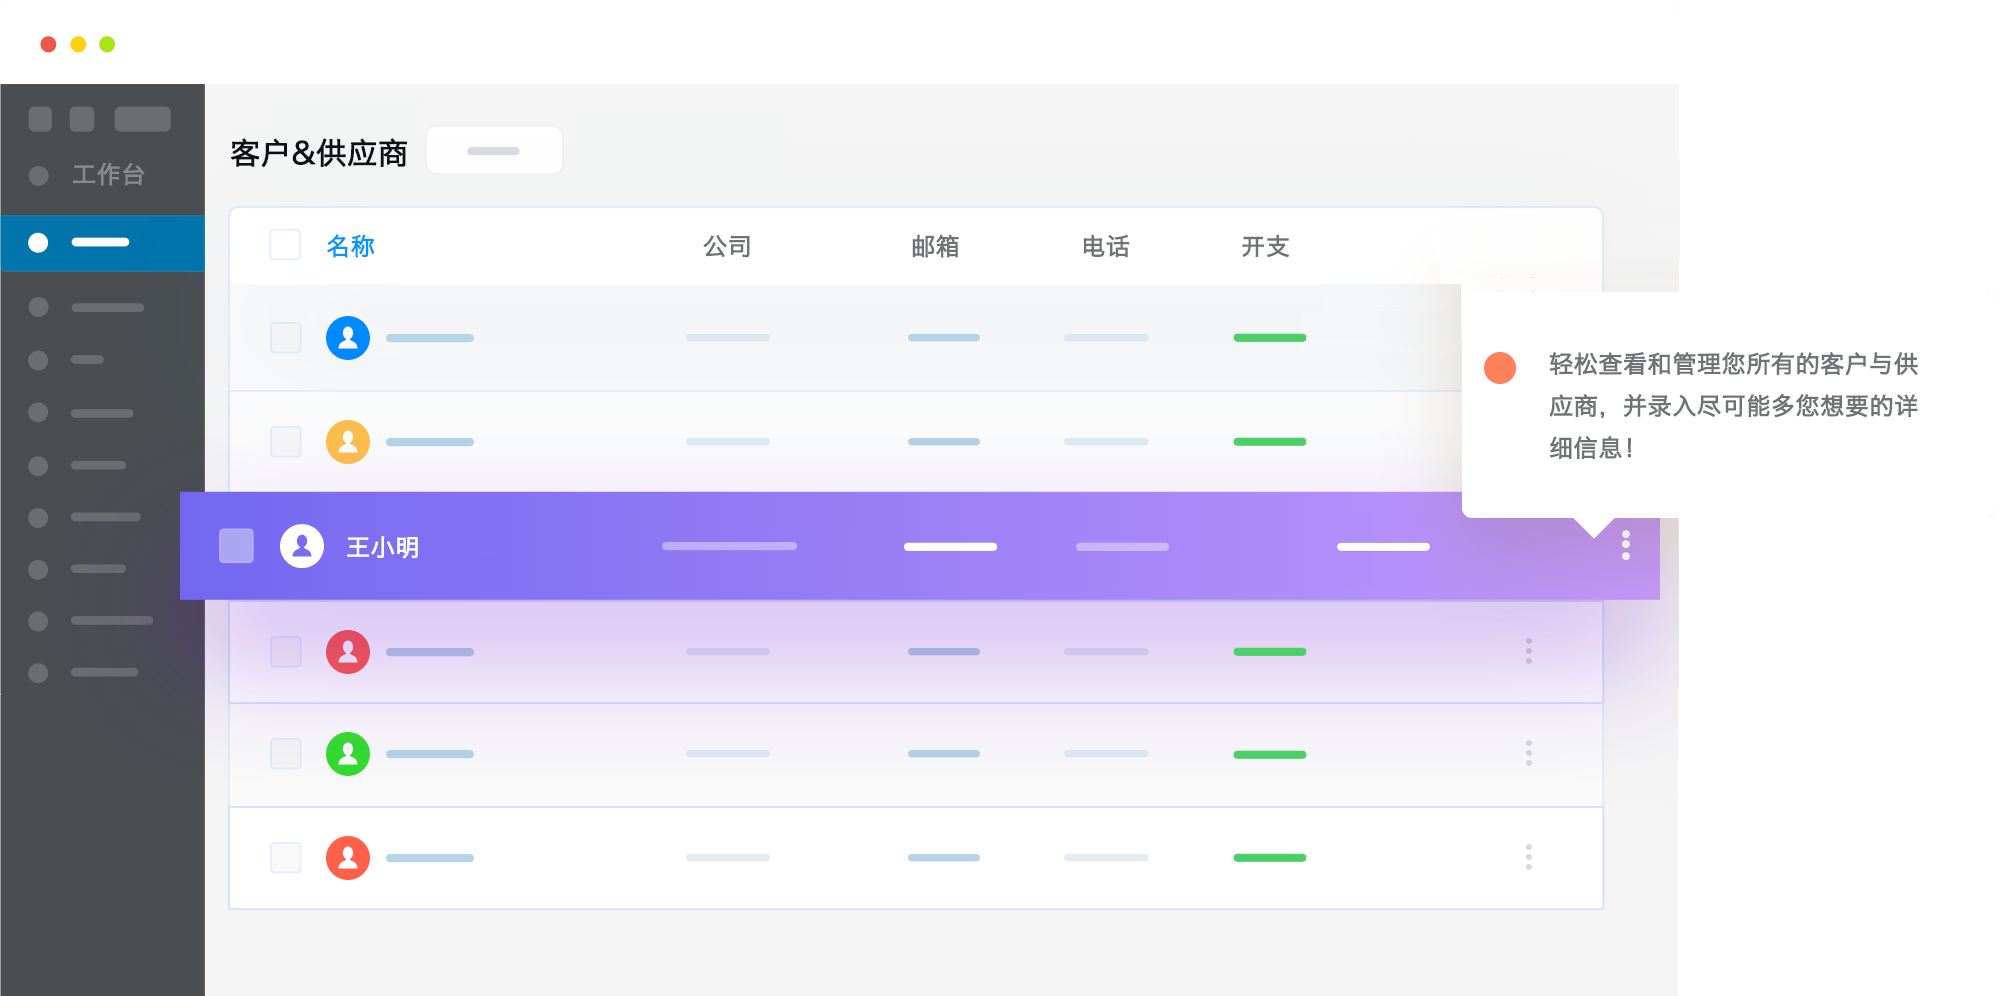2001x996 pixels.
Task: Click the first square icon atop the sidebar
Action: click(41, 120)
